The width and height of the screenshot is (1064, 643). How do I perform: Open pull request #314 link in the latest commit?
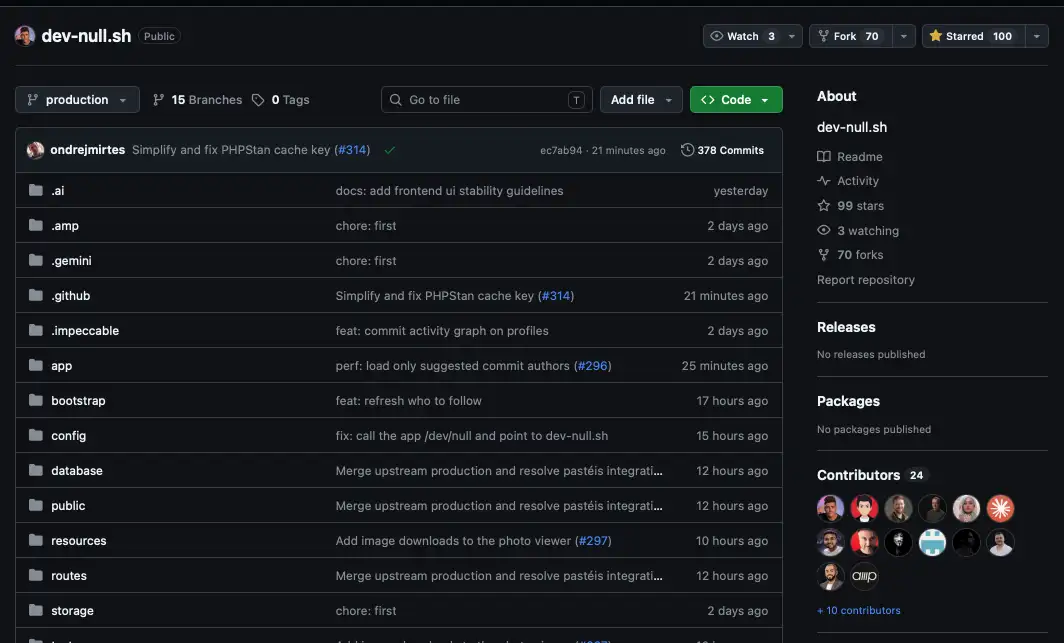[x=352, y=150]
